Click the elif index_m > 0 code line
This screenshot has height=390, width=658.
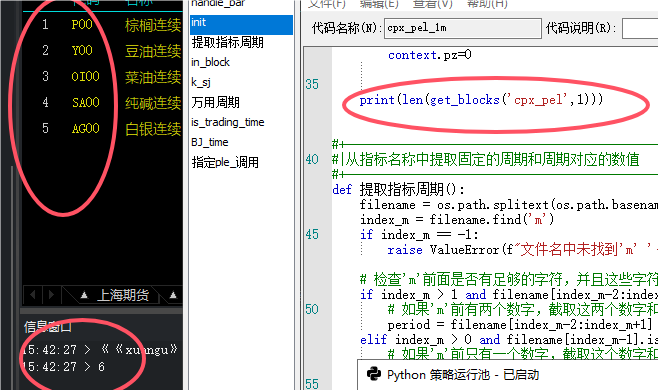509,339
